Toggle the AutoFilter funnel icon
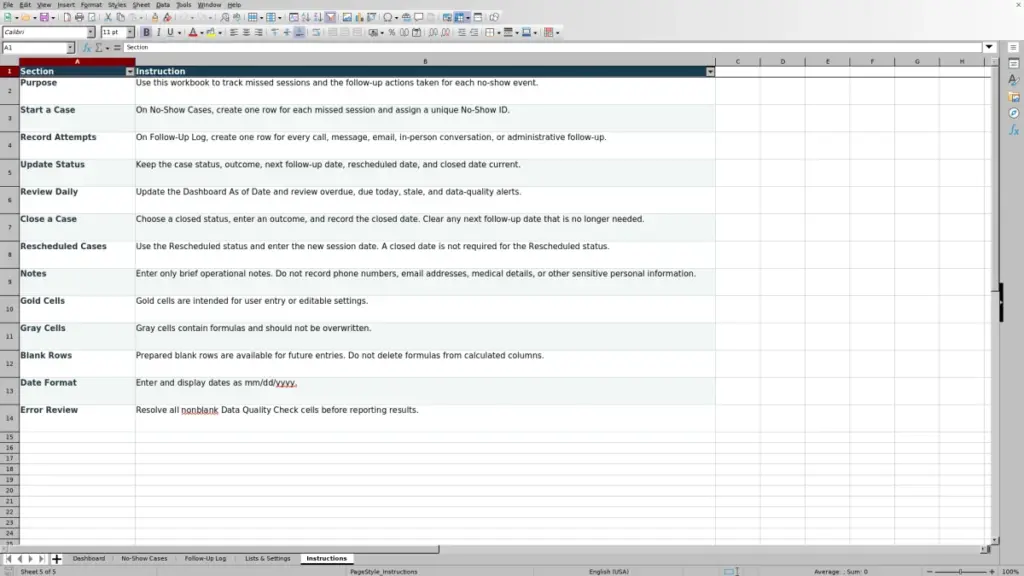This screenshot has height=576, width=1024. click(x=330, y=18)
